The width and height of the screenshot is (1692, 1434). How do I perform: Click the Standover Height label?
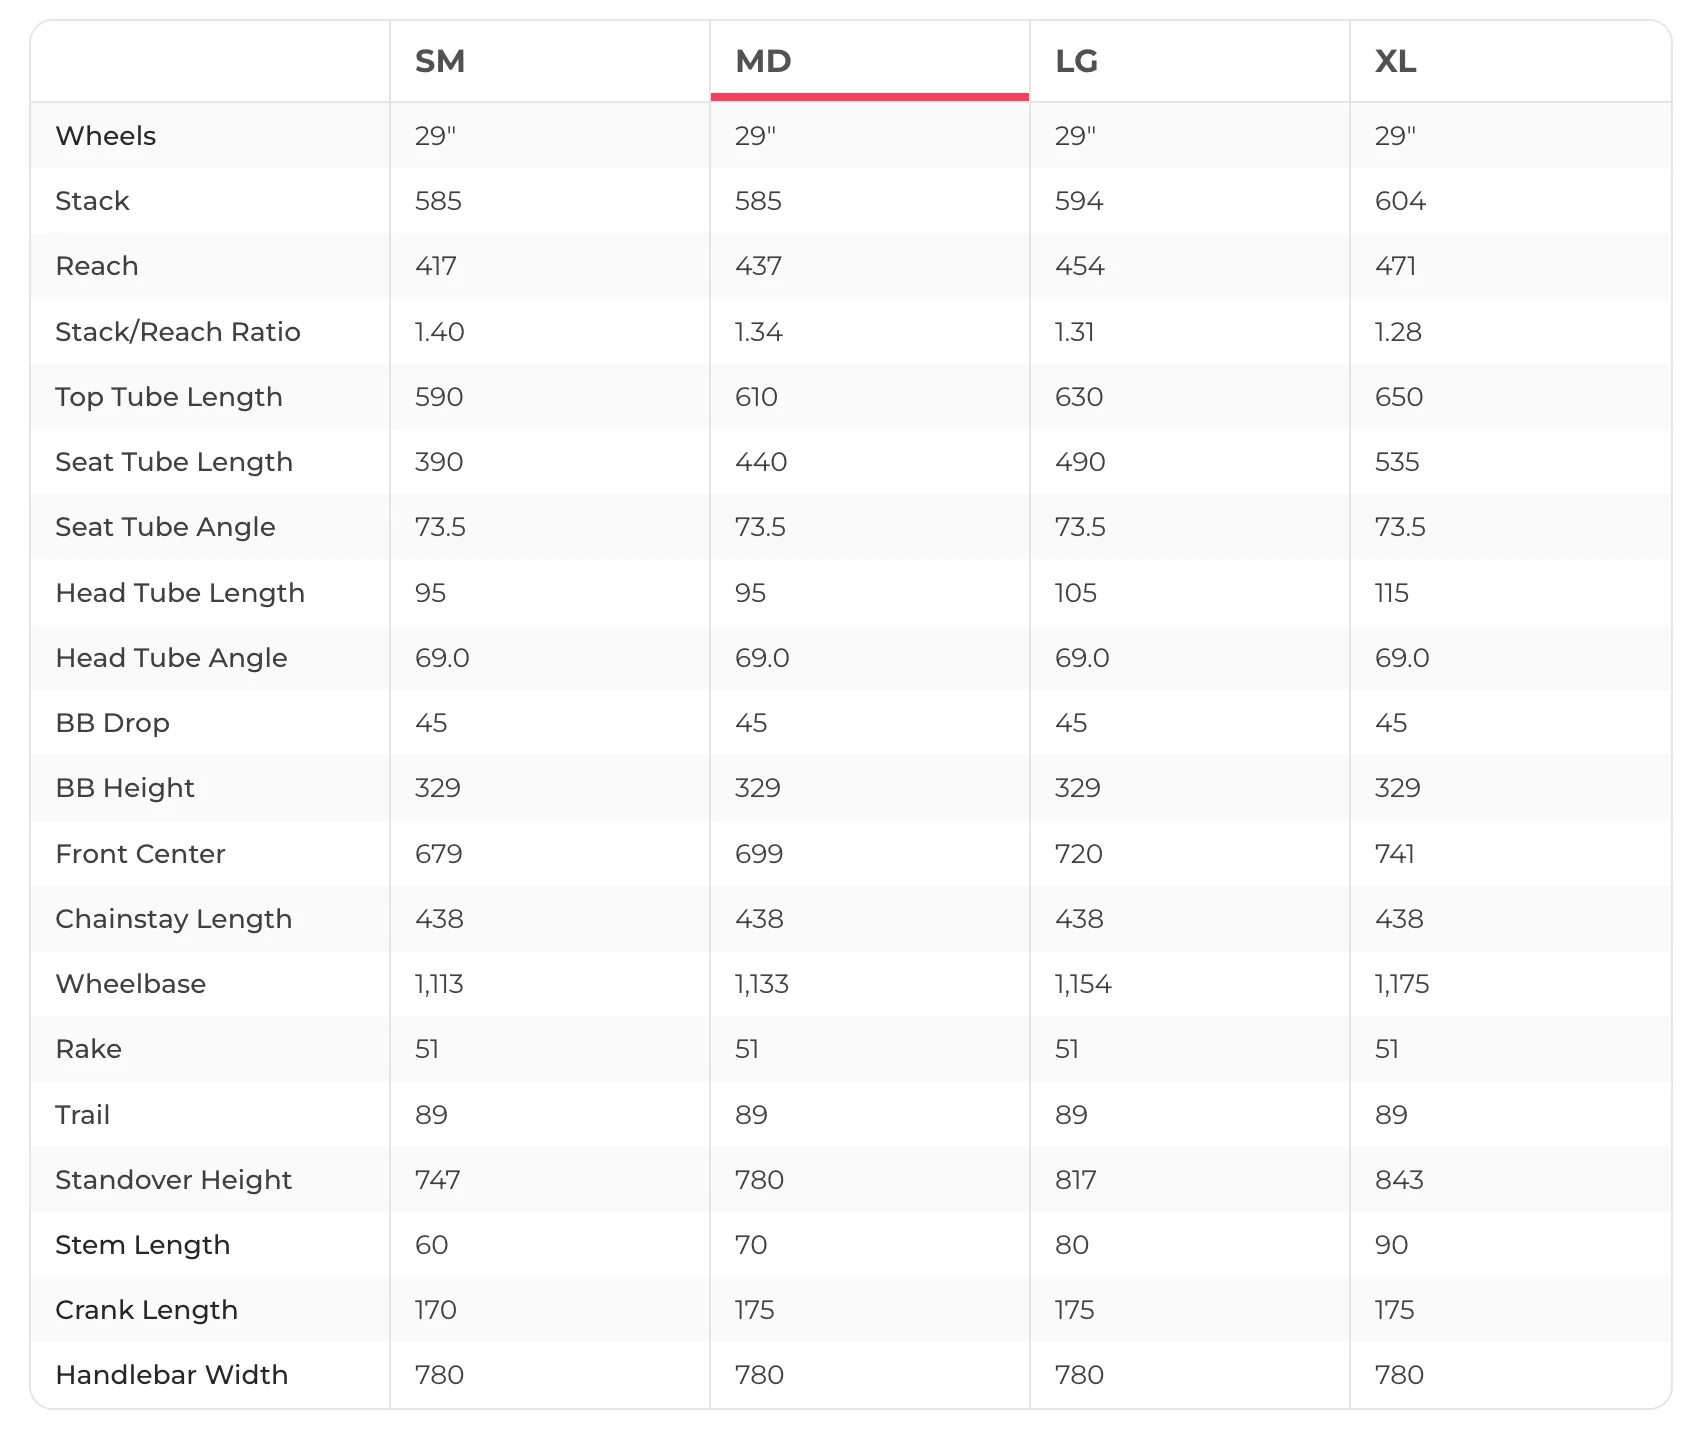click(x=174, y=1180)
